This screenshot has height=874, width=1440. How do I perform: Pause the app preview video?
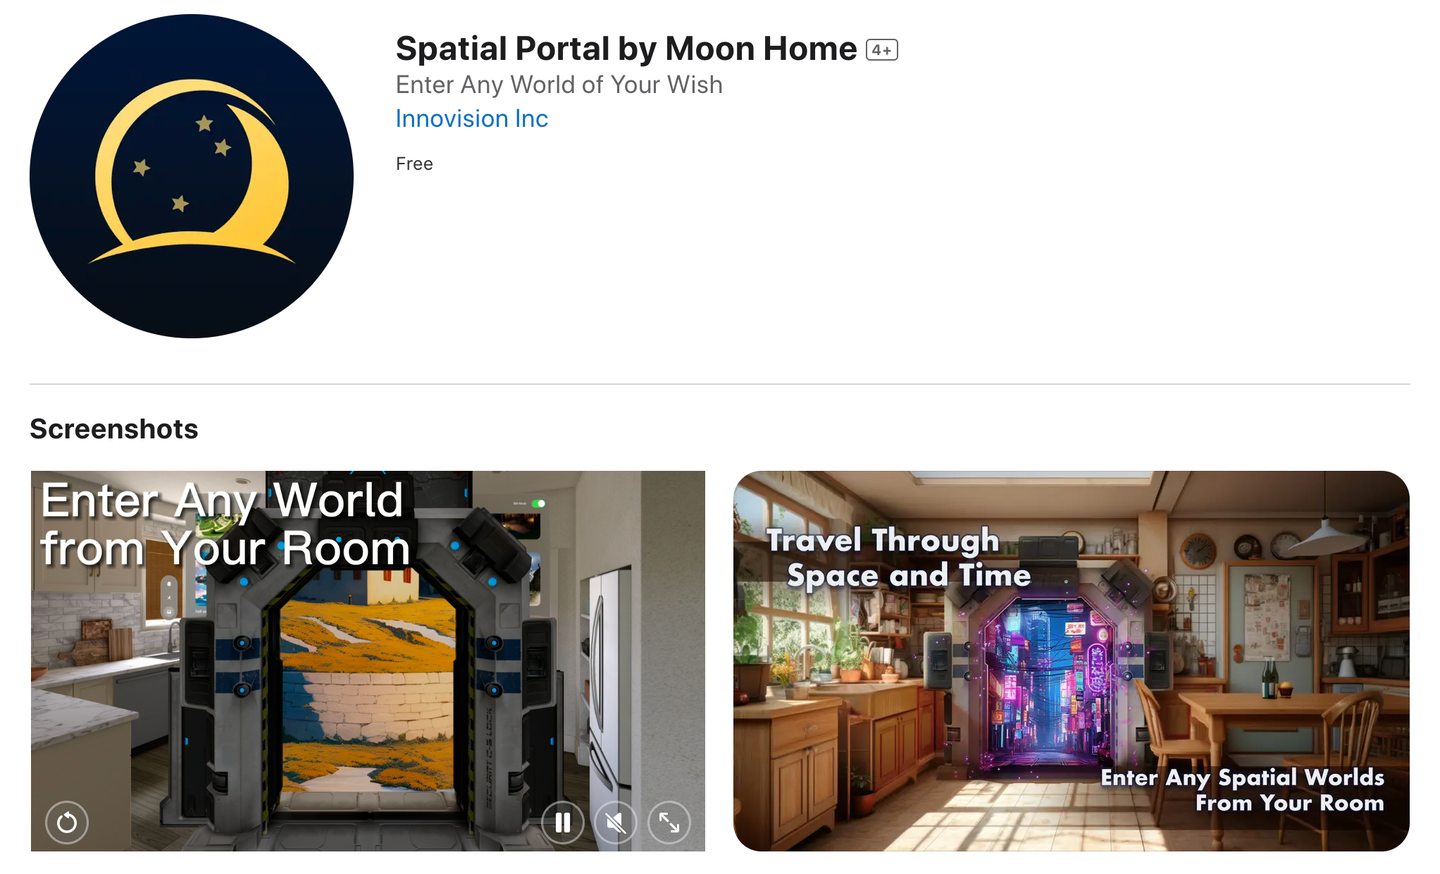tap(563, 823)
